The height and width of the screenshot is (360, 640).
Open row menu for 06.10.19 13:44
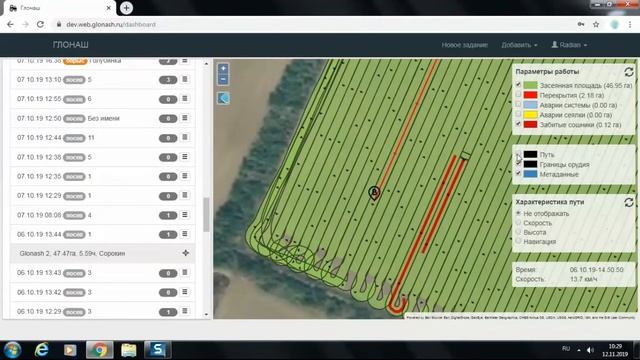(185, 234)
